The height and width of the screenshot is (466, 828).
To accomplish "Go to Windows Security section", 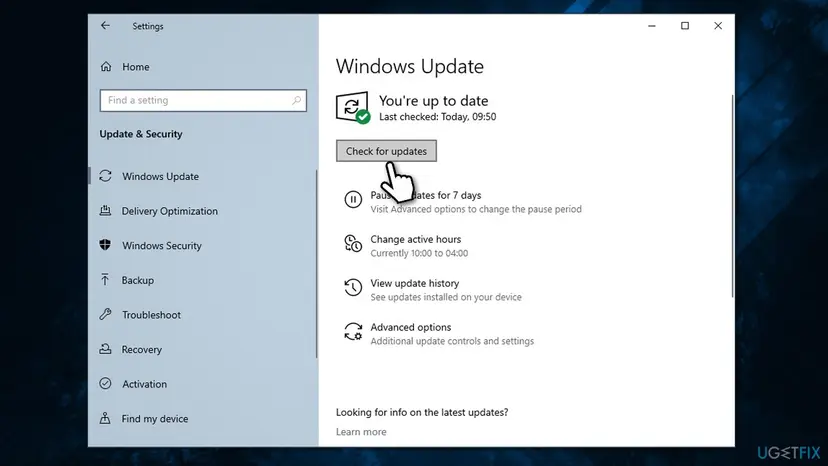I will 162,246.
